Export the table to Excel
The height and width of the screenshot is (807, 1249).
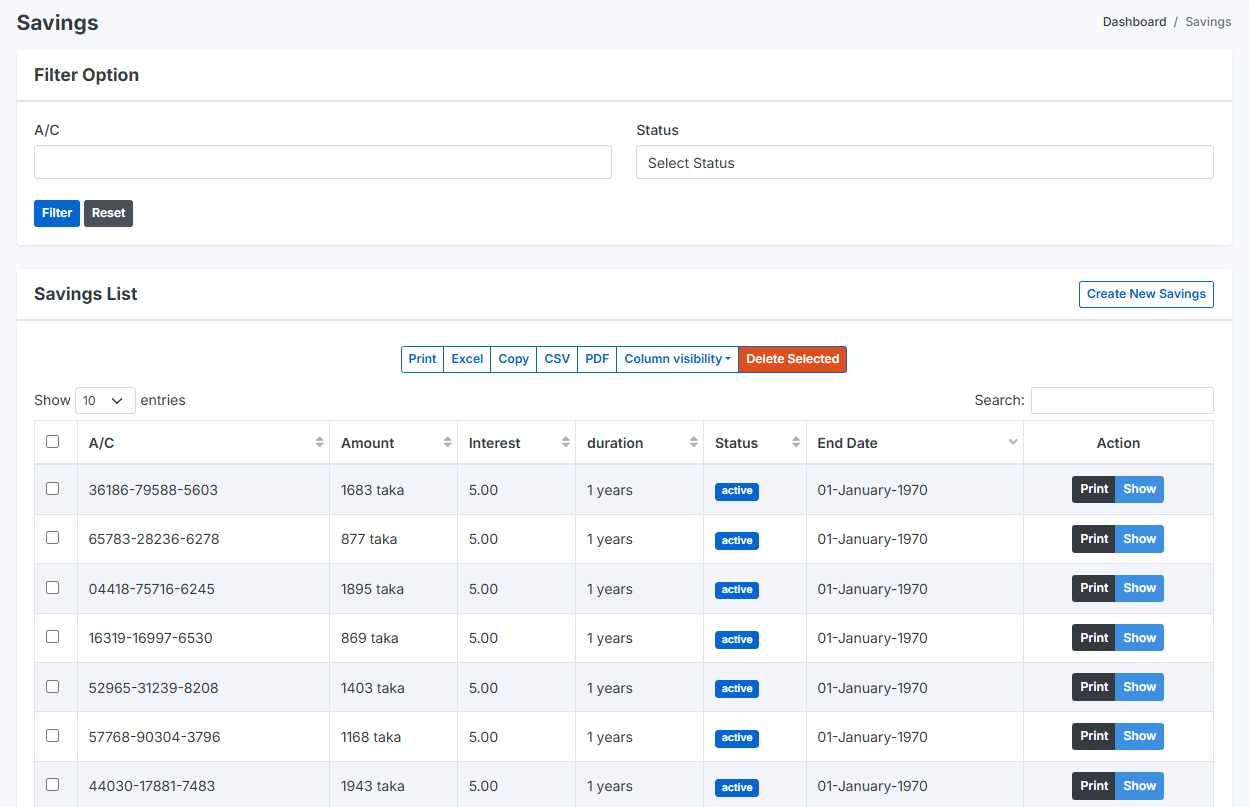click(467, 359)
